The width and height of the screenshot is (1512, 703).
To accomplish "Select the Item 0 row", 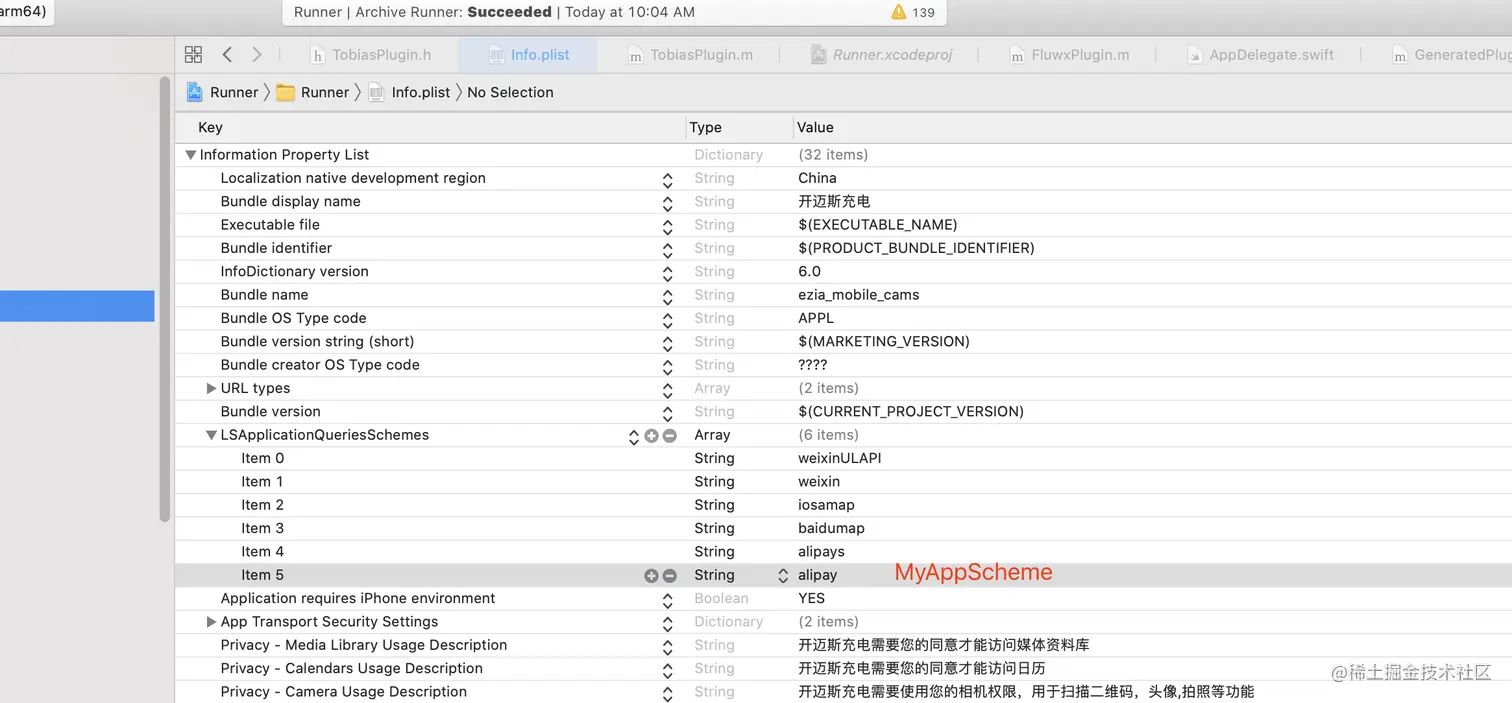I will point(843,458).
